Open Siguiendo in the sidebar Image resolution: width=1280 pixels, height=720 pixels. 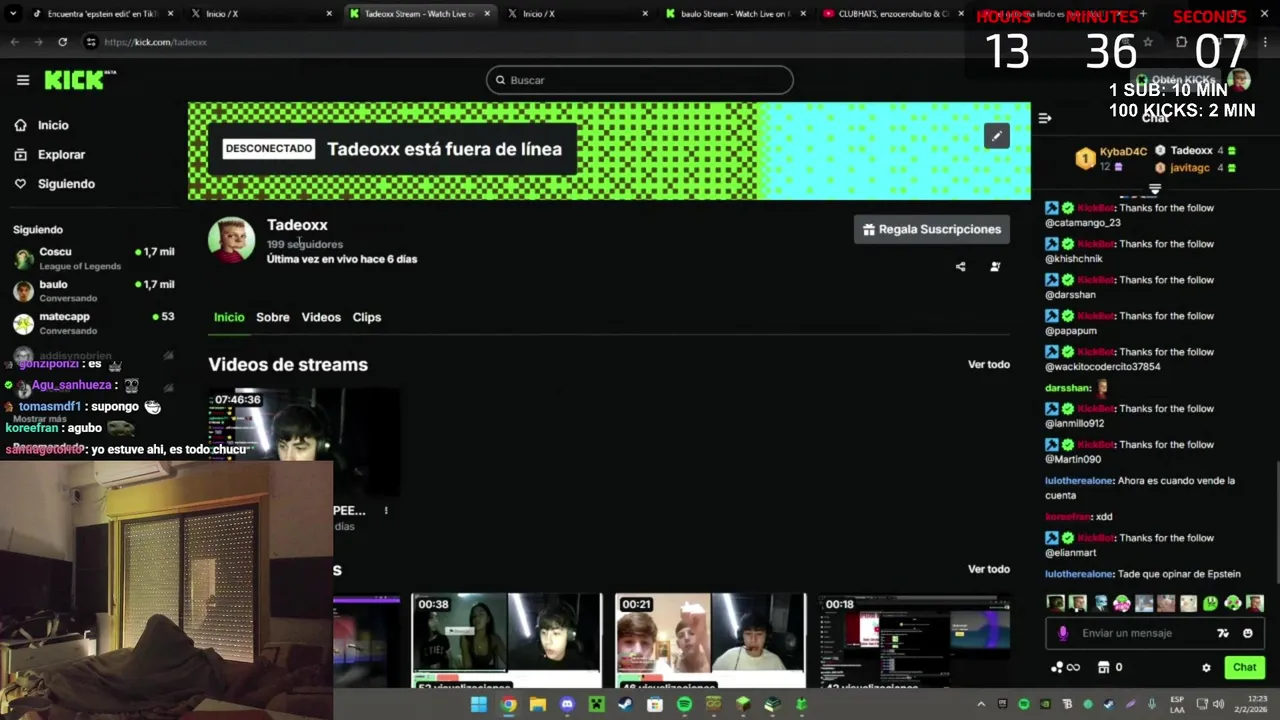pyautogui.click(x=54, y=184)
